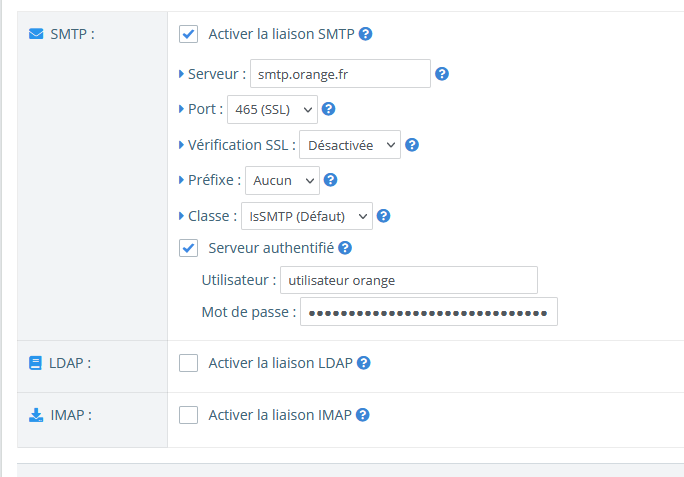This screenshot has width=684, height=477.
Task: Toggle the Serveur authentifié checkbox
Action: click(188, 248)
